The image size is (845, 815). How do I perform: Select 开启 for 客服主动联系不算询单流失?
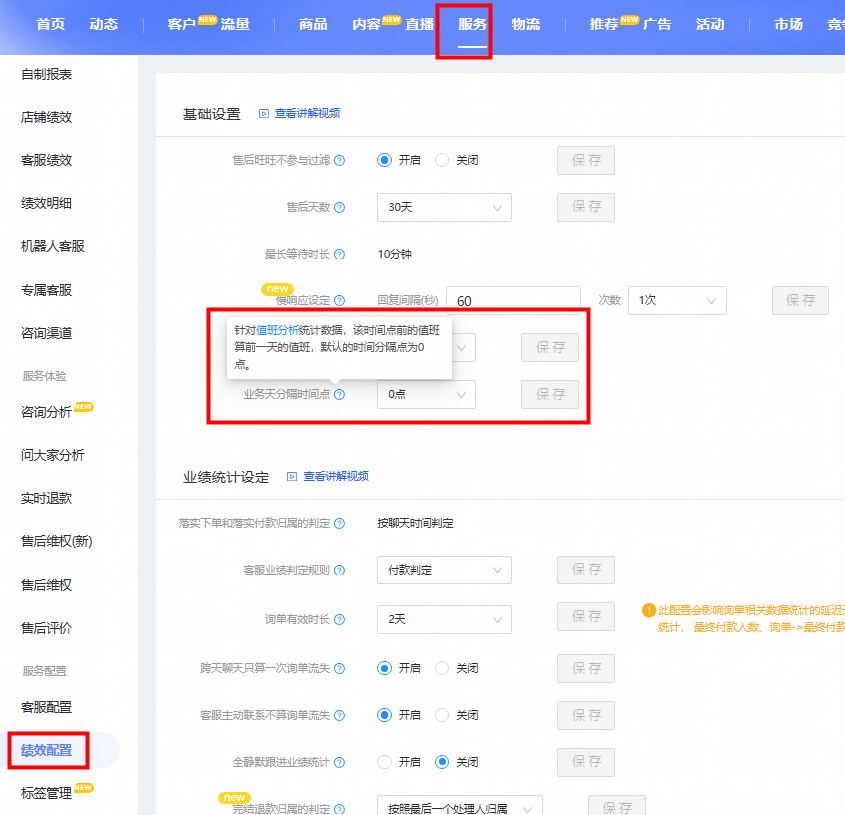(x=384, y=715)
